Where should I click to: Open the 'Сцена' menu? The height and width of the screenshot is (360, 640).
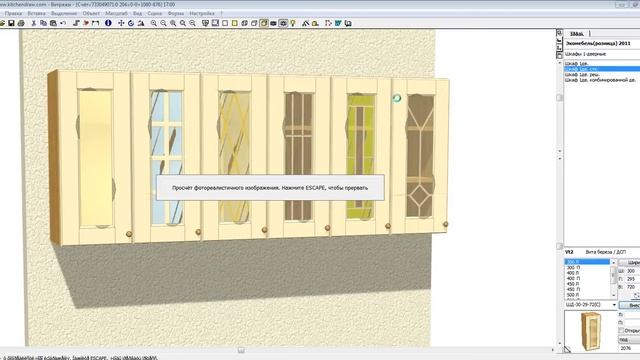[155, 13]
